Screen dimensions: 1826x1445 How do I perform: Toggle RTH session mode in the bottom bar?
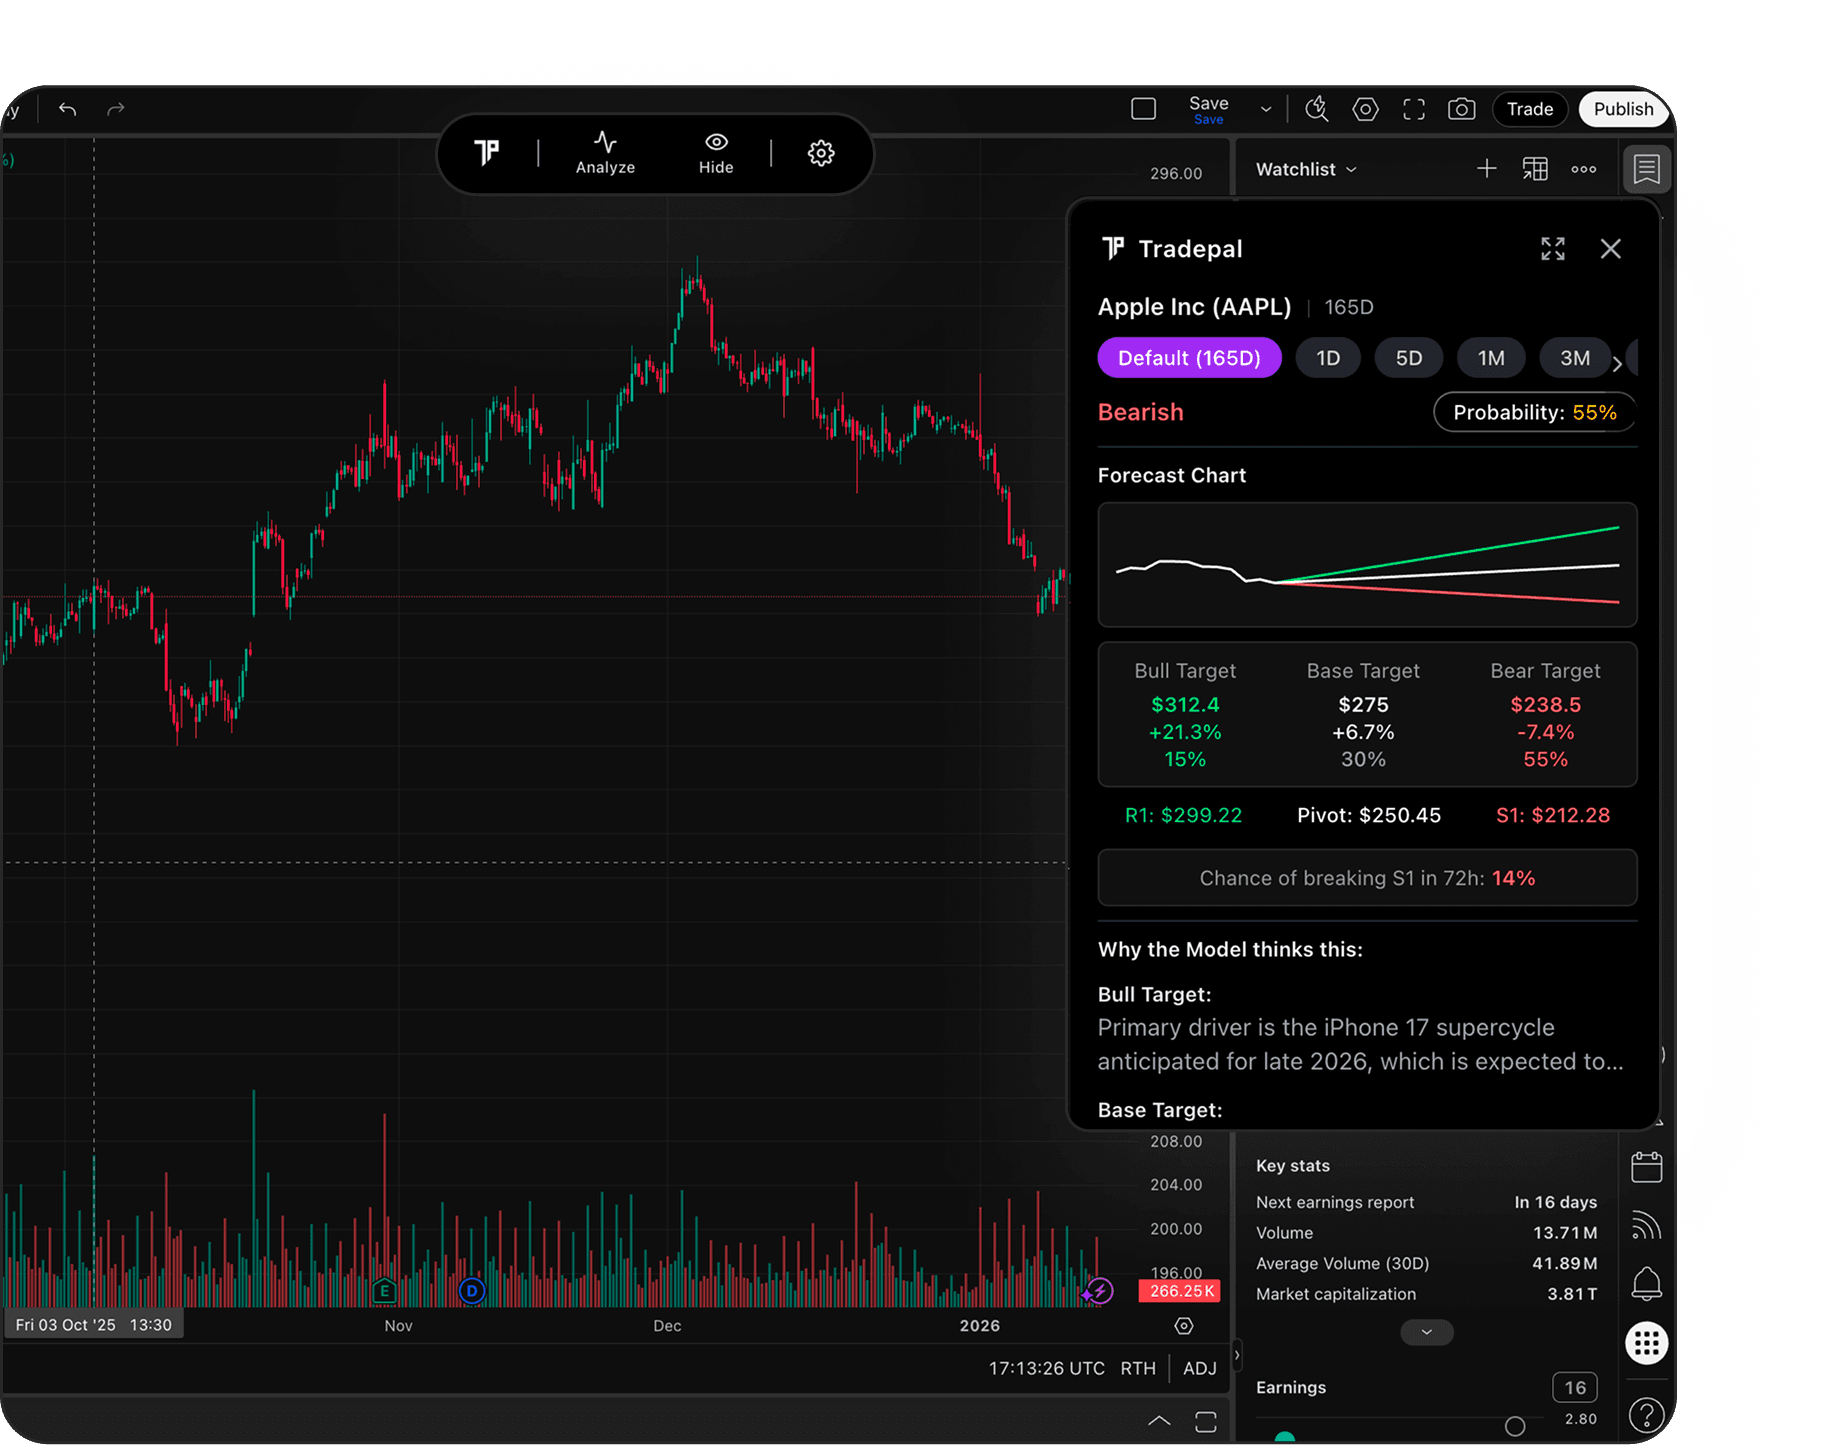coord(1138,1368)
